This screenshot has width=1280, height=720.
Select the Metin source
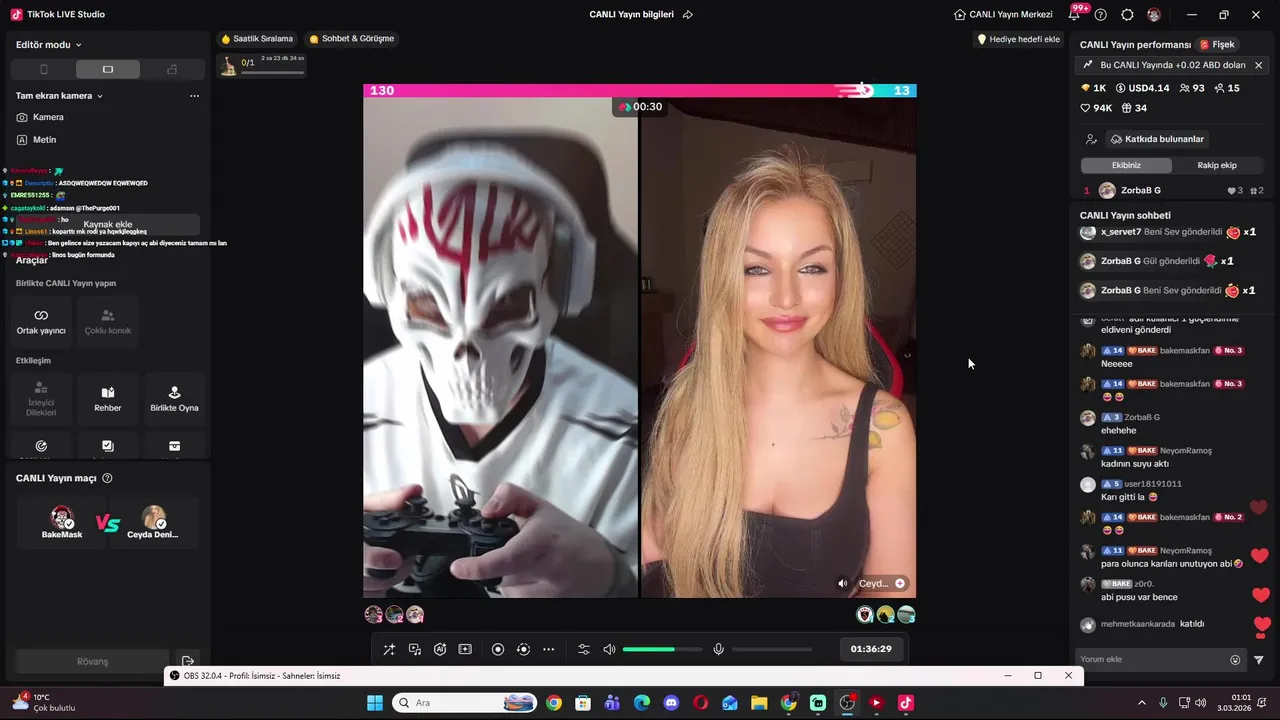point(37,140)
